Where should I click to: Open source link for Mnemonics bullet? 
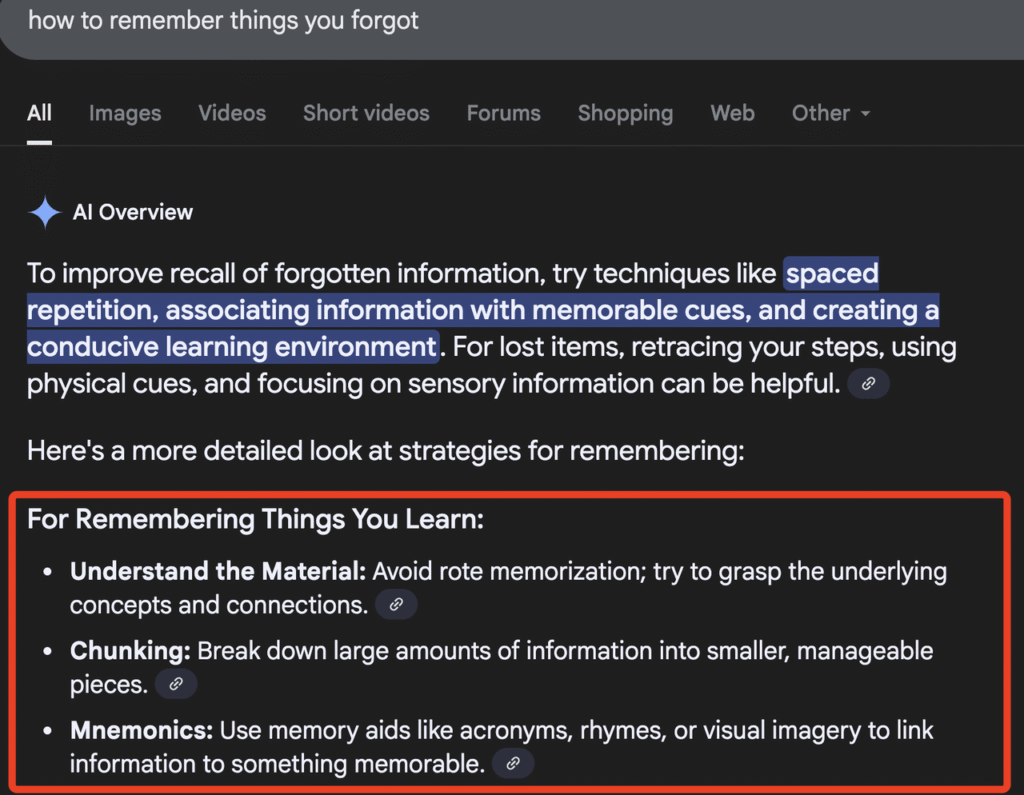512,764
